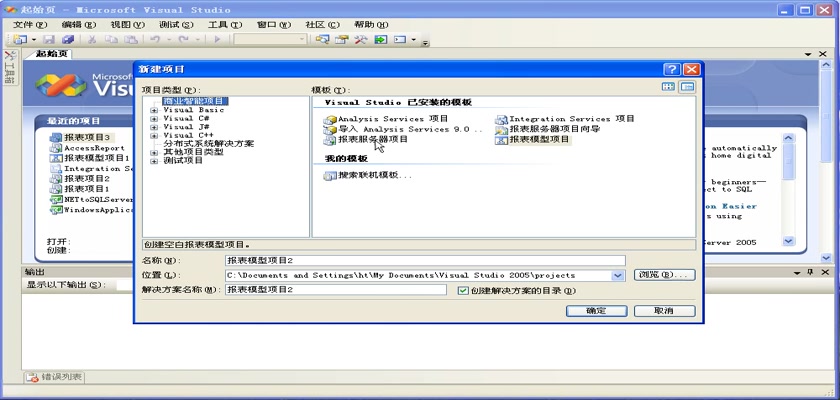Open the solution configuration combo box
The height and width of the screenshot is (400, 840).
coord(269,40)
